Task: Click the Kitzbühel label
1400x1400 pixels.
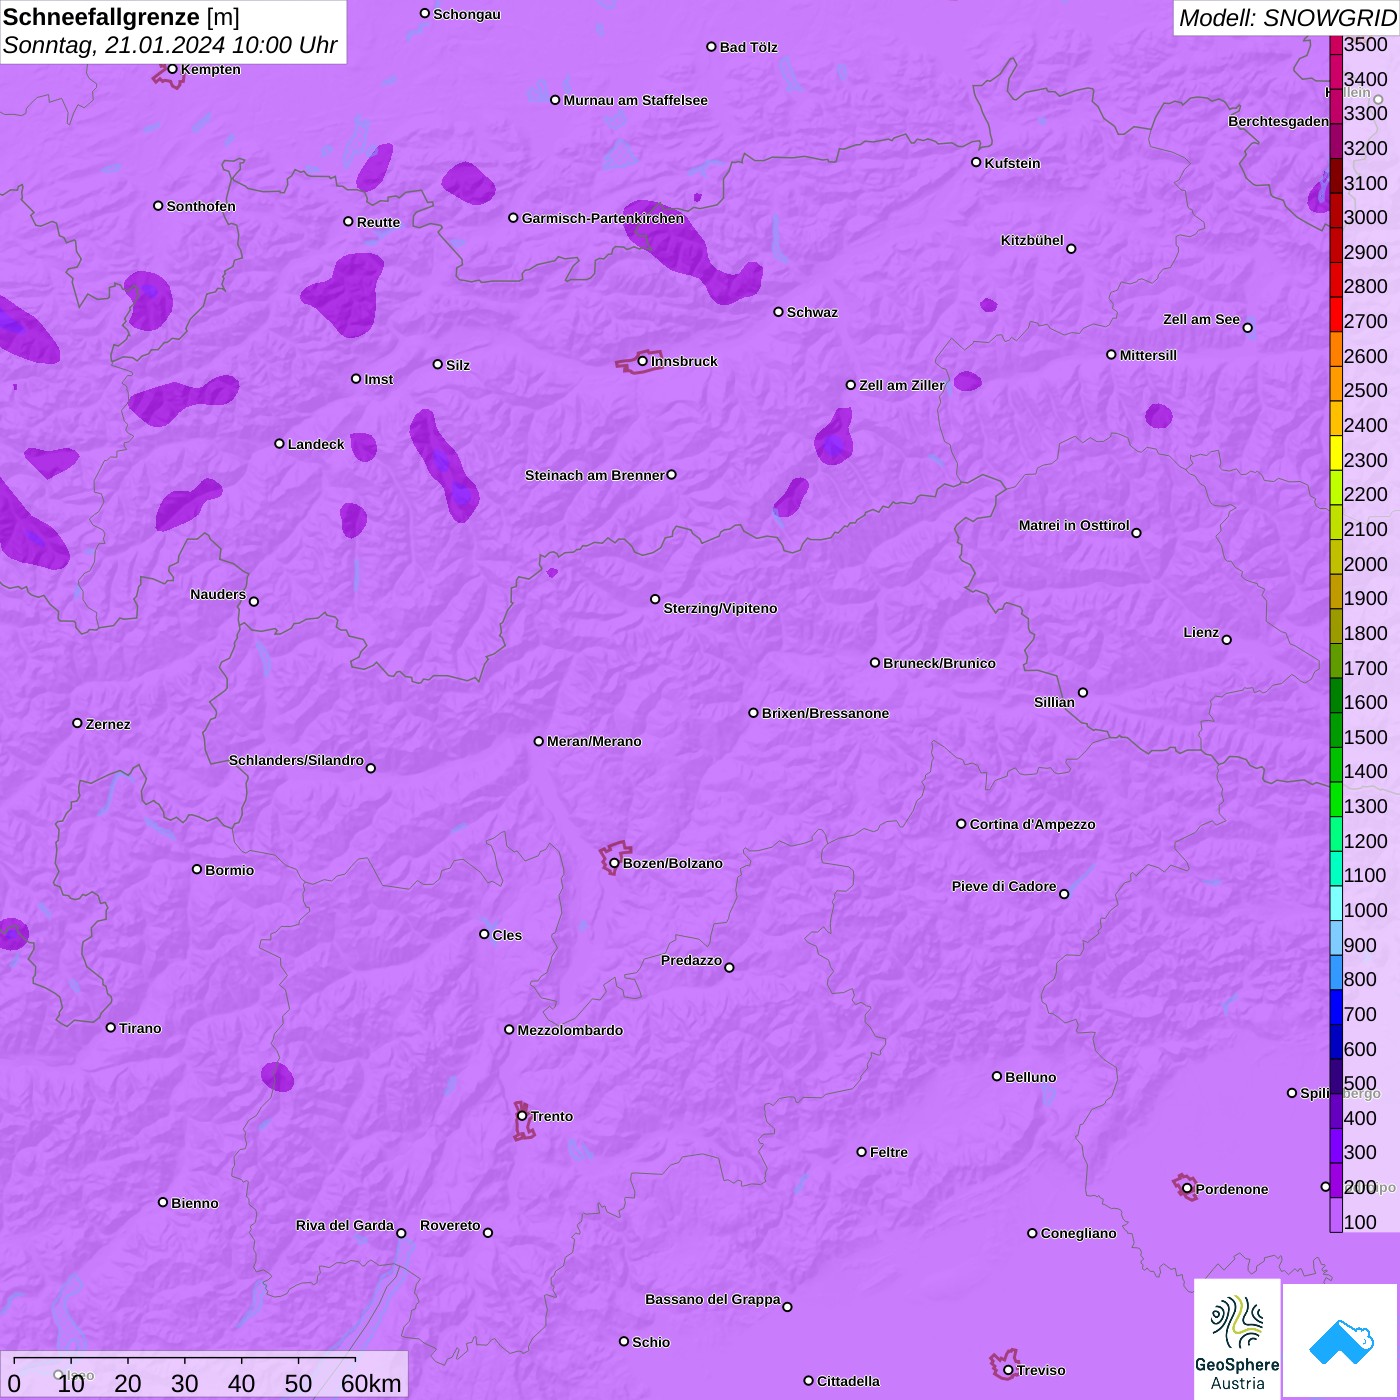Action: [x=1032, y=240]
